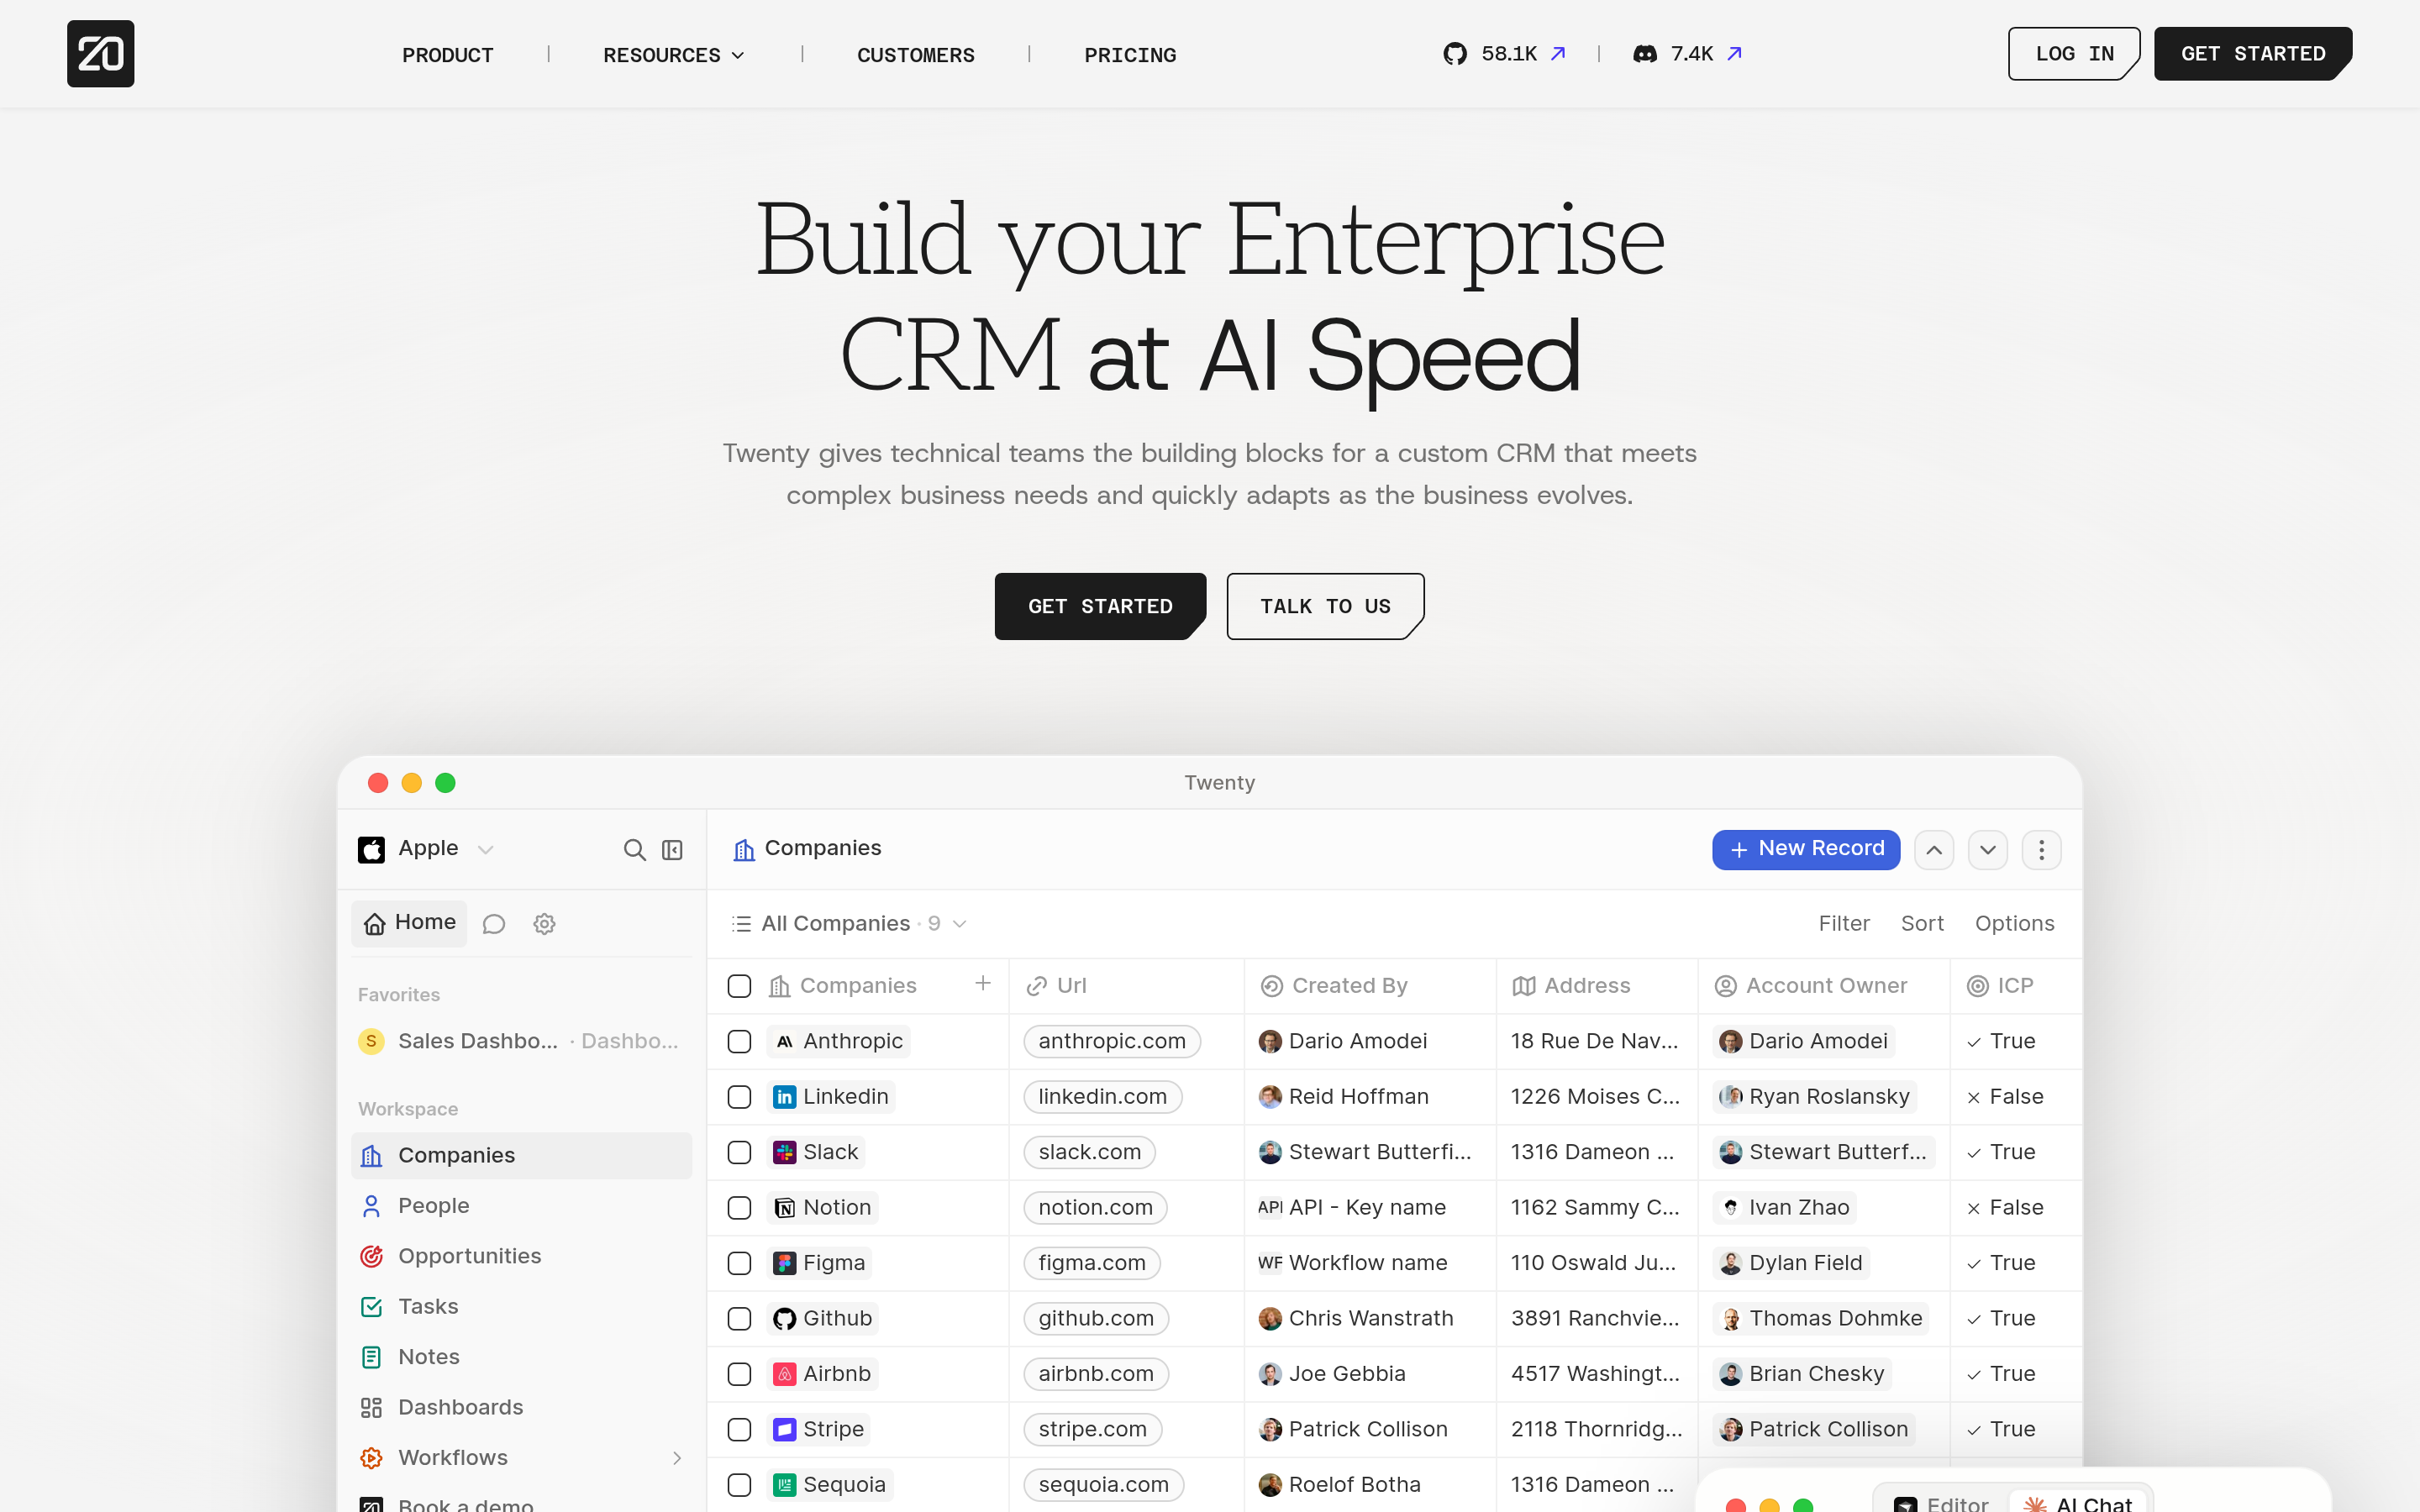
Task: Select the Stripe row checkbox
Action: click(x=739, y=1429)
